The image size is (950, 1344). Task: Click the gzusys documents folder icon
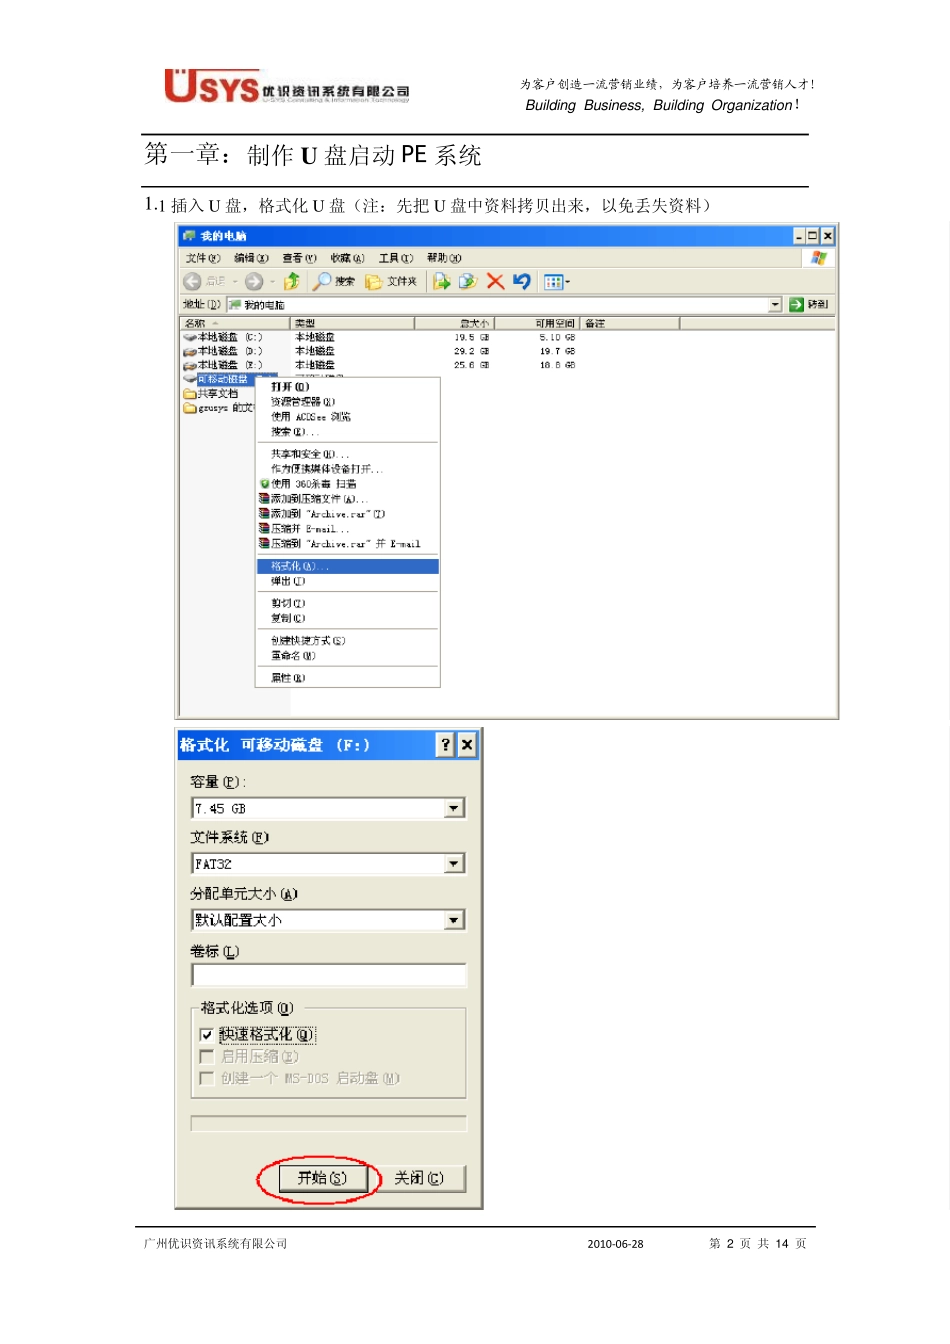coord(190,408)
